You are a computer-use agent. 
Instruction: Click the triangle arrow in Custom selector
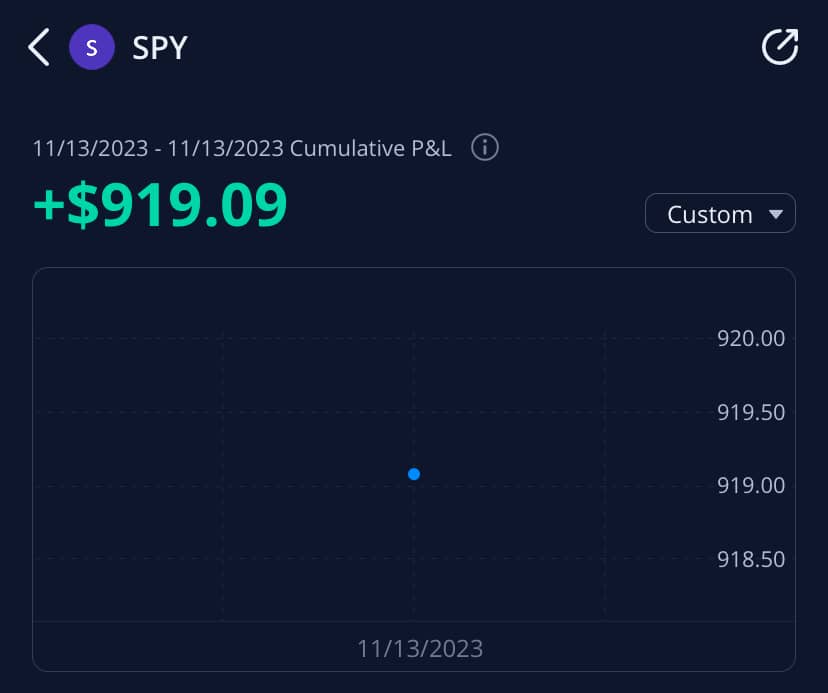[x=774, y=214]
